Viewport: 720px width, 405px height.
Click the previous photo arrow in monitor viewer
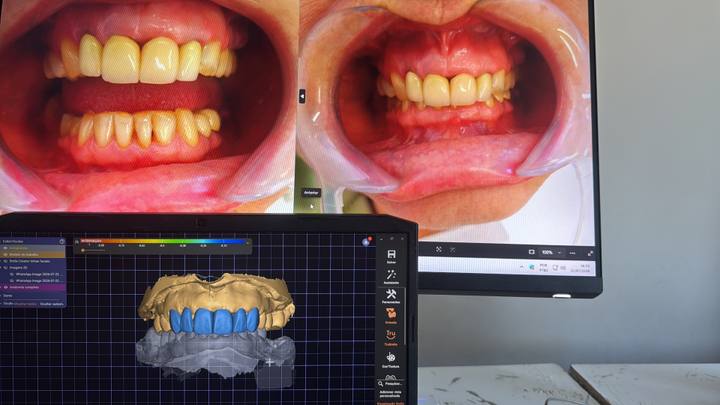point(302,96)
